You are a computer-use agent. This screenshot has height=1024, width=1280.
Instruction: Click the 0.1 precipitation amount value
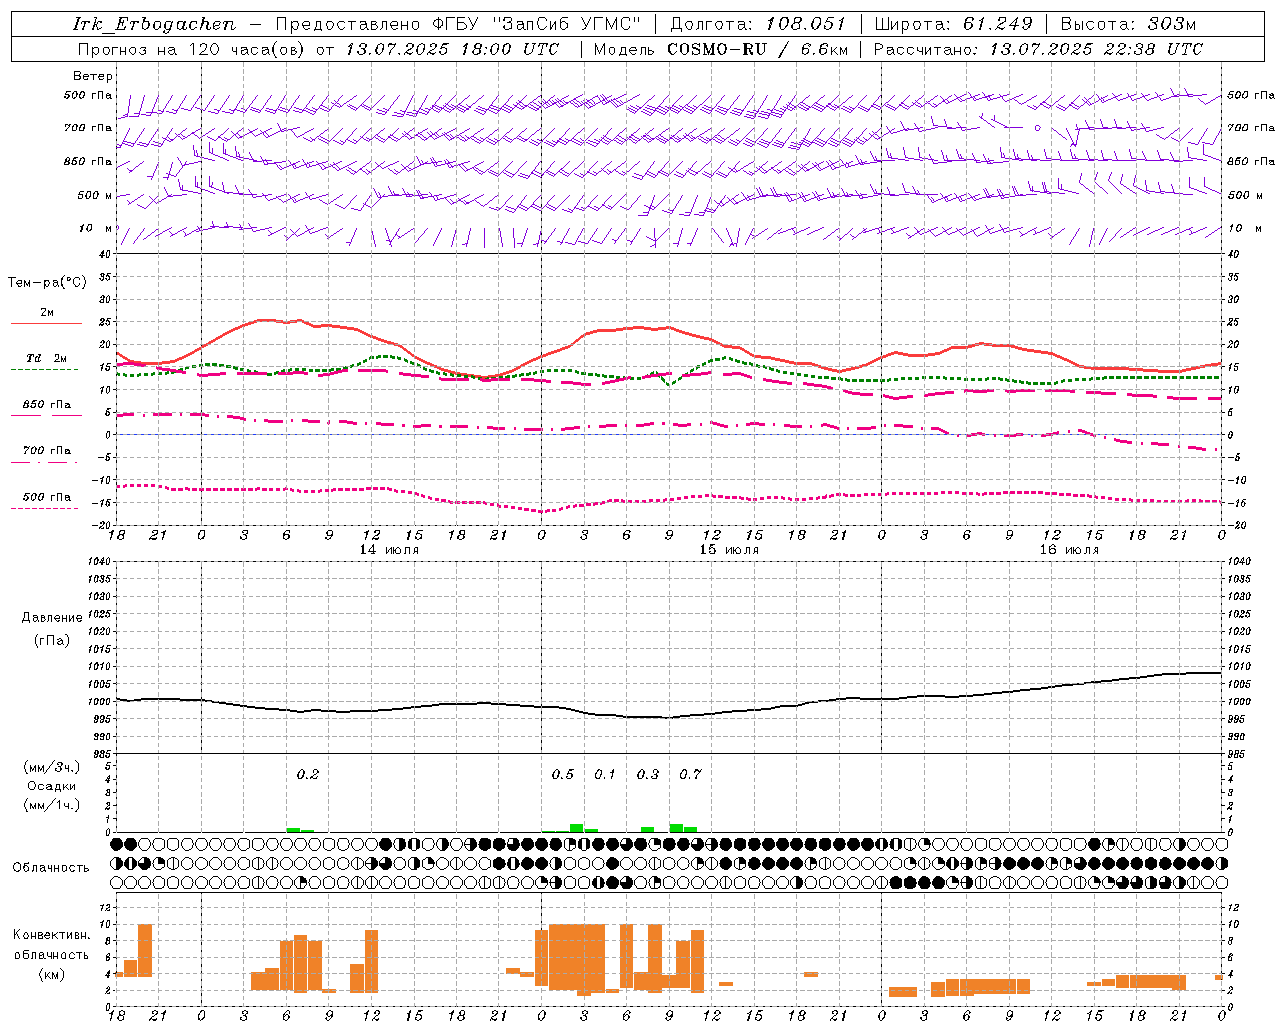pos(605,774)
